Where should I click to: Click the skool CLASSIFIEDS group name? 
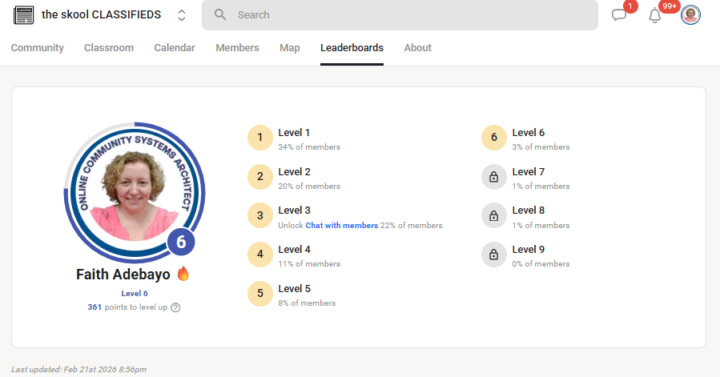click(101, 15)
